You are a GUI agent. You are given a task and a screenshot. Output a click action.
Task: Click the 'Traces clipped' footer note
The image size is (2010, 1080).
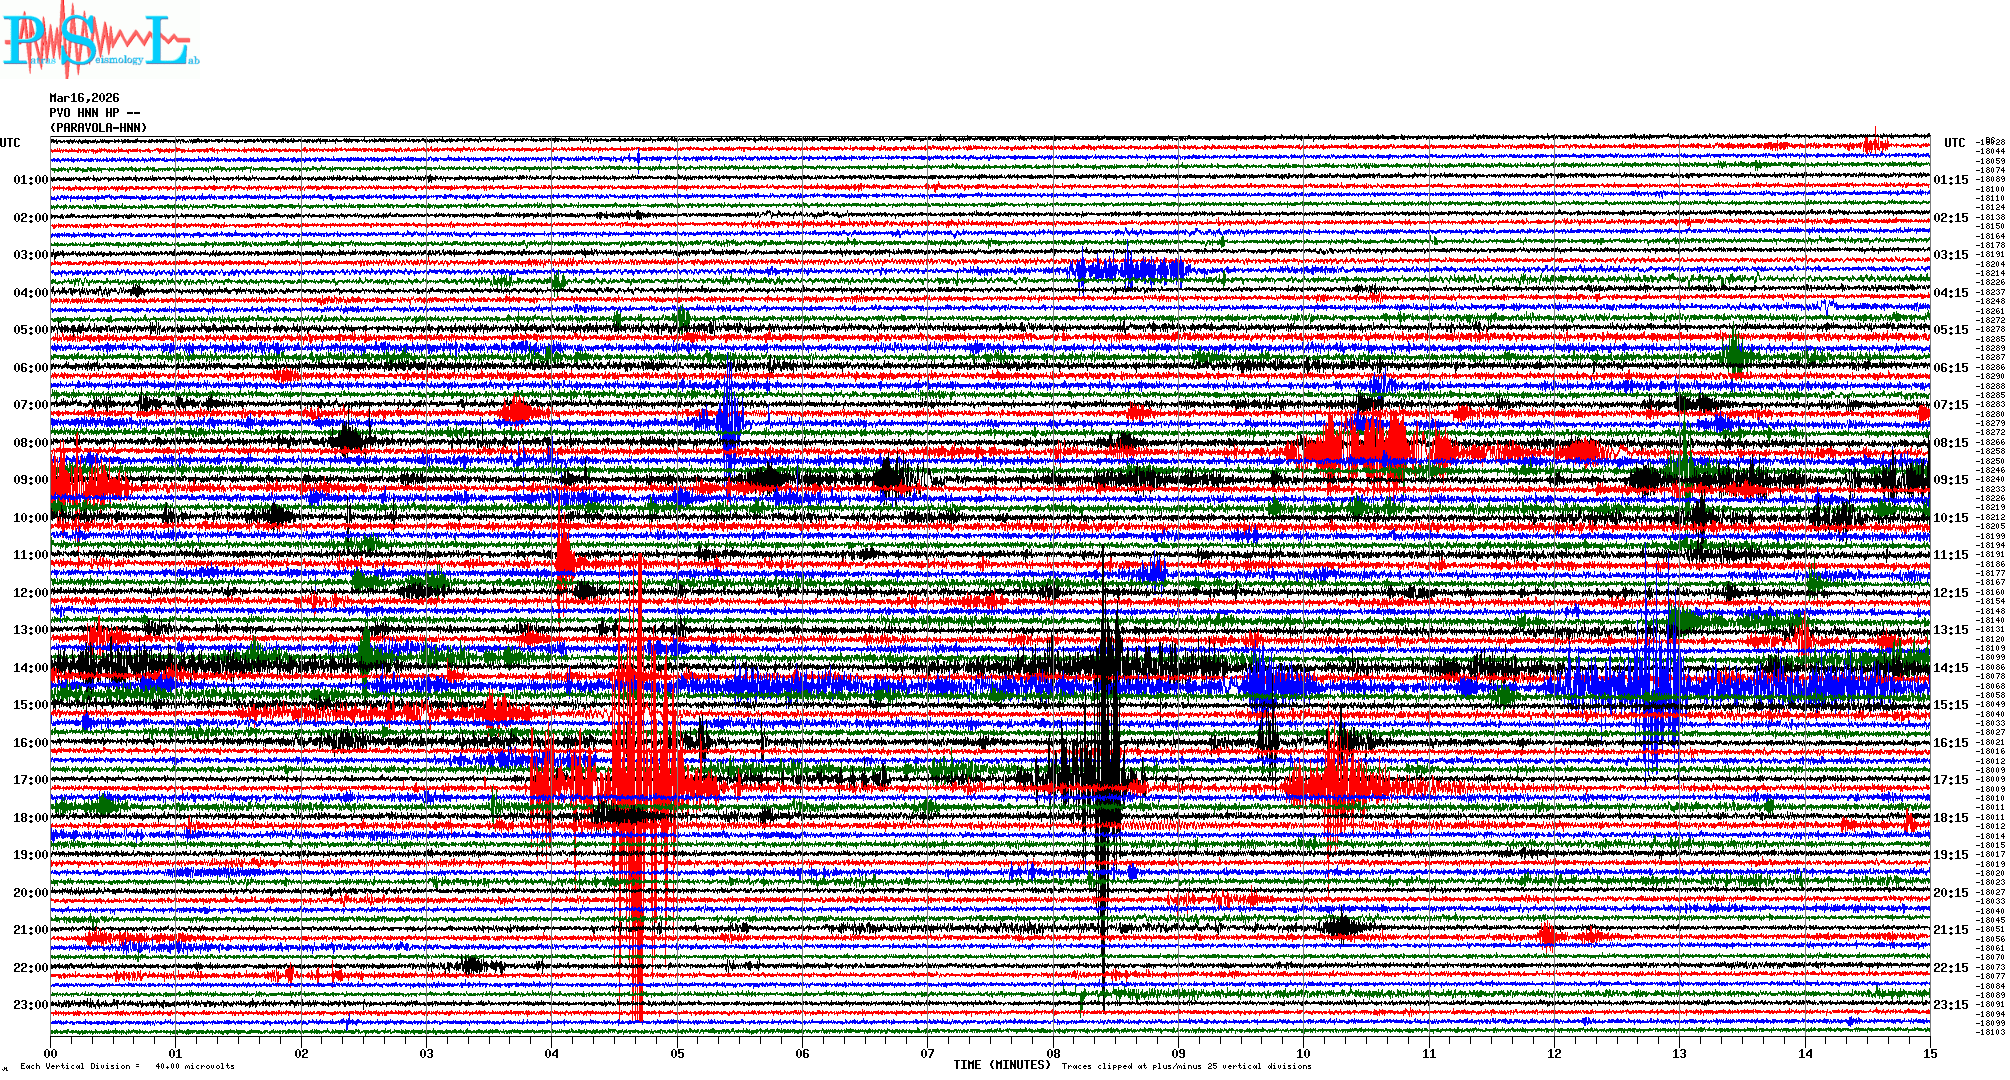[x=1186, y=1066]
